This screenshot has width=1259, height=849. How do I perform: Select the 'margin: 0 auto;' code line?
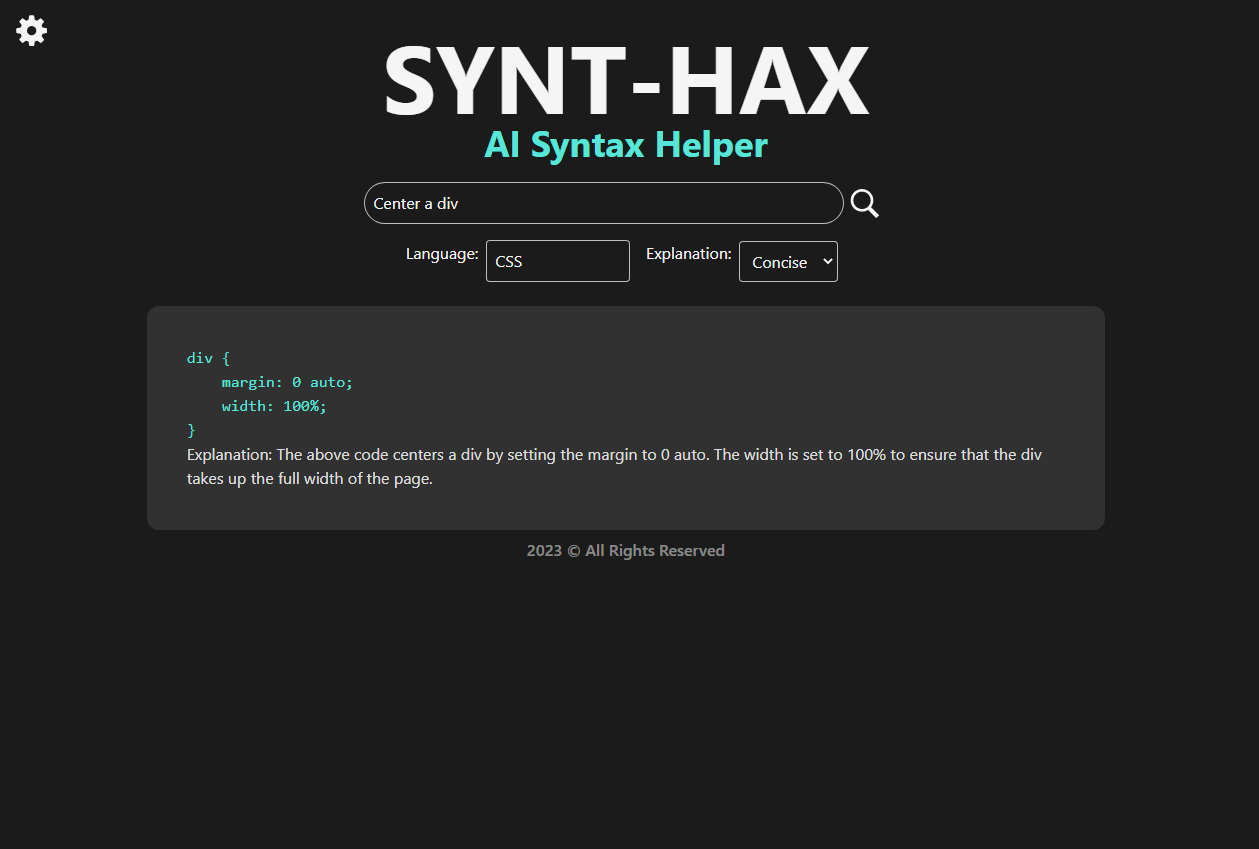[286, 381]
